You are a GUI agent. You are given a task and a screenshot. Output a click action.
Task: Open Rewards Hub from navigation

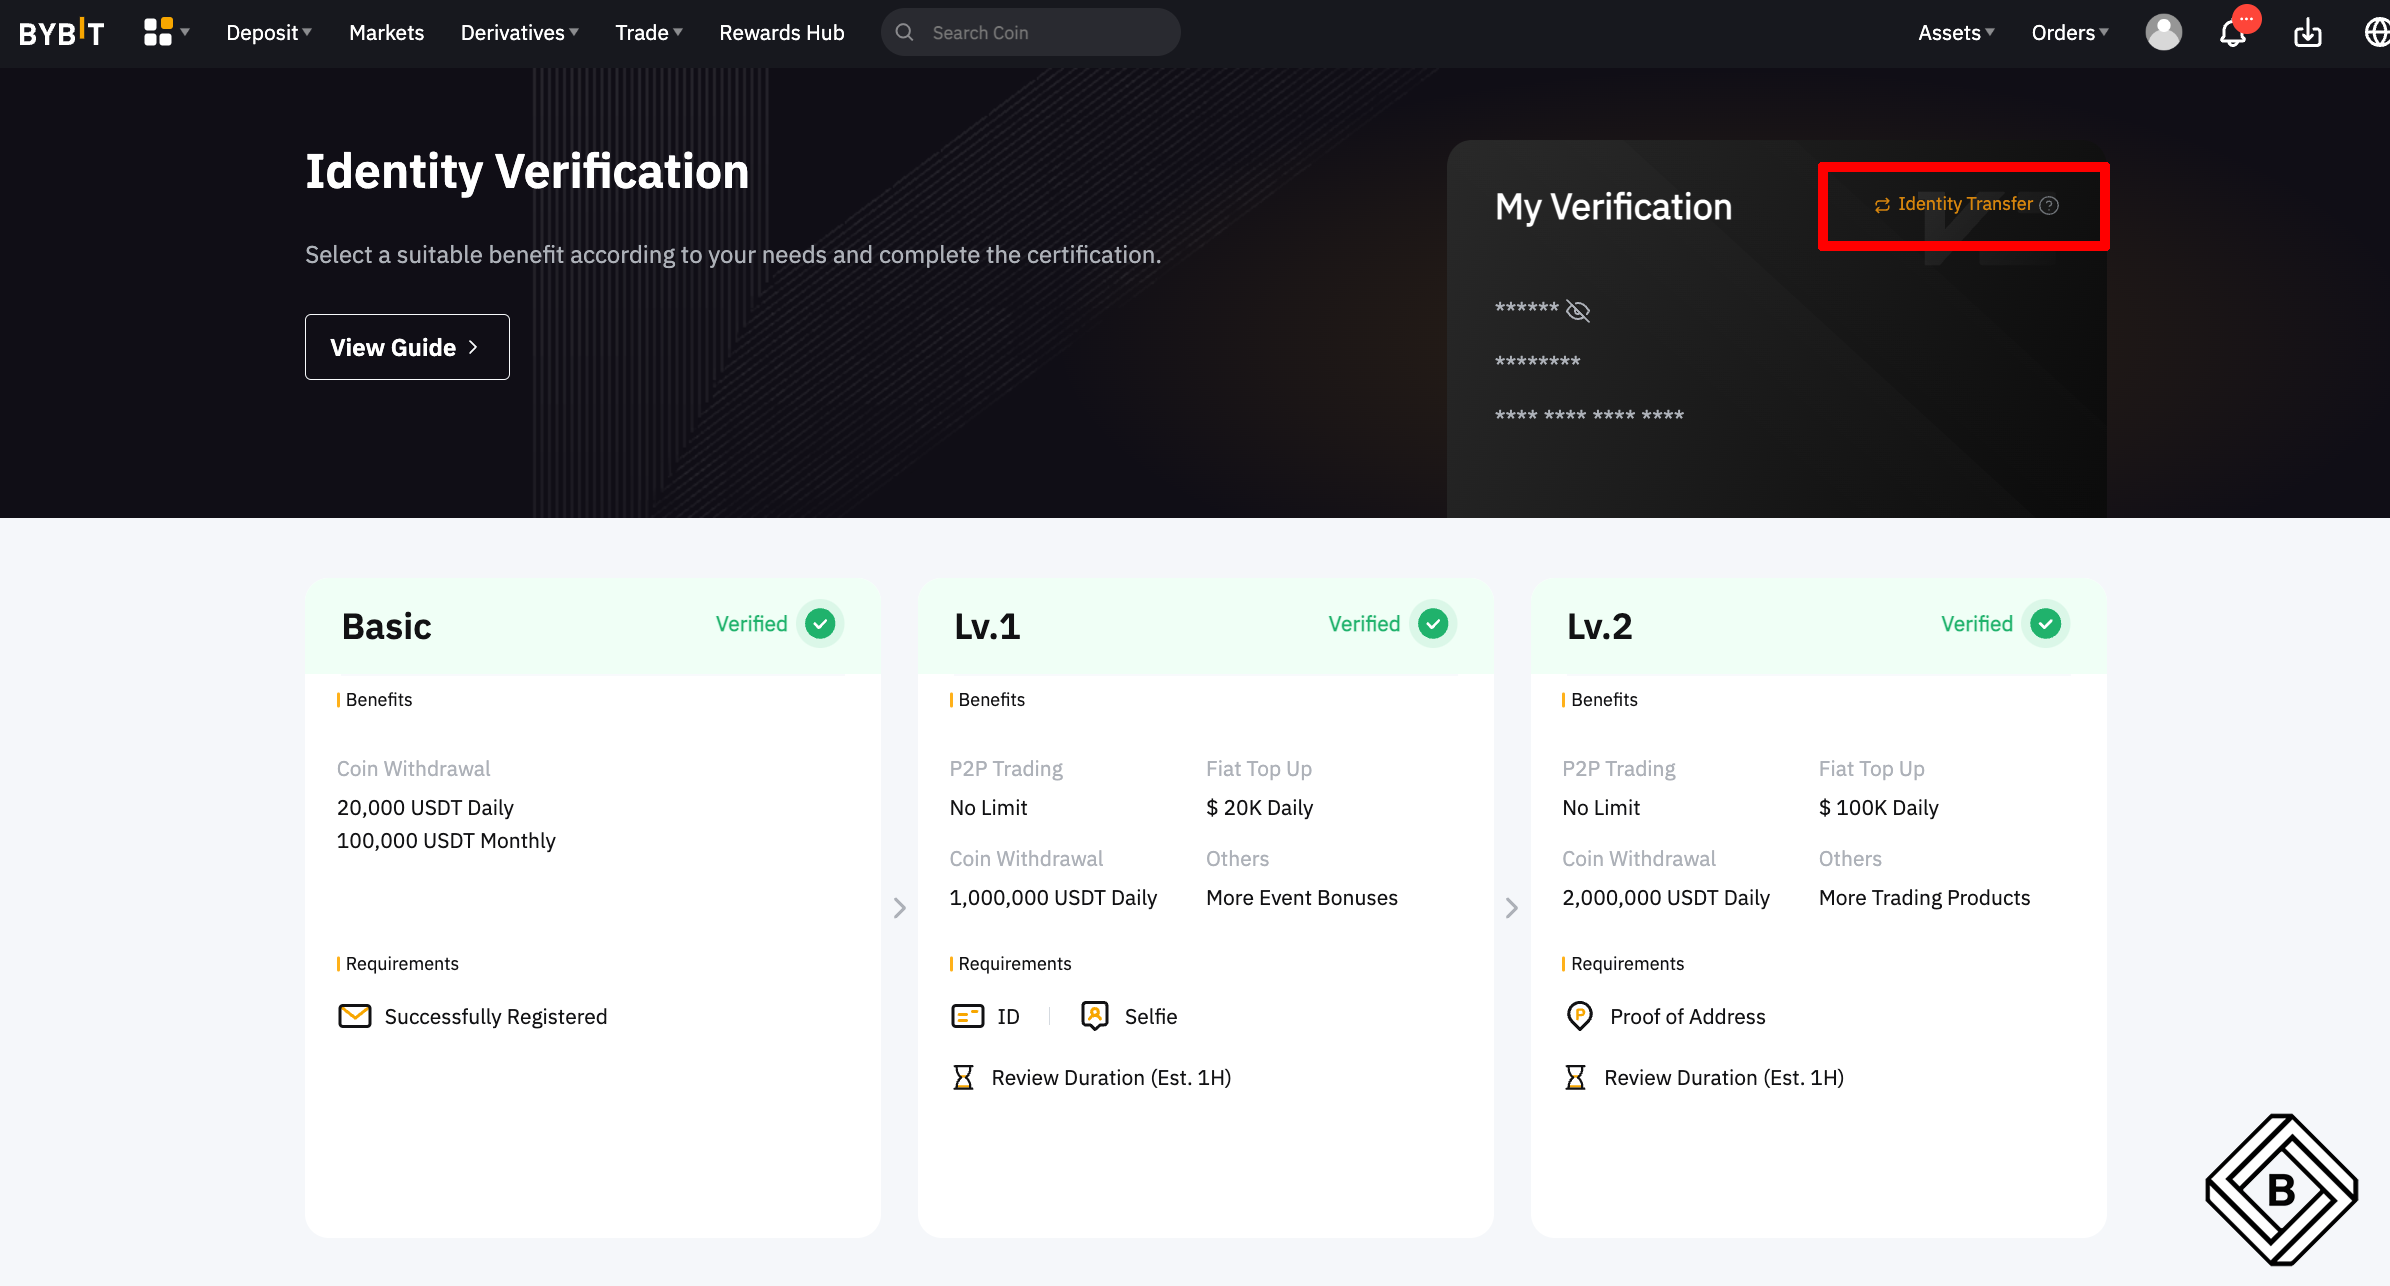point(781,33)
